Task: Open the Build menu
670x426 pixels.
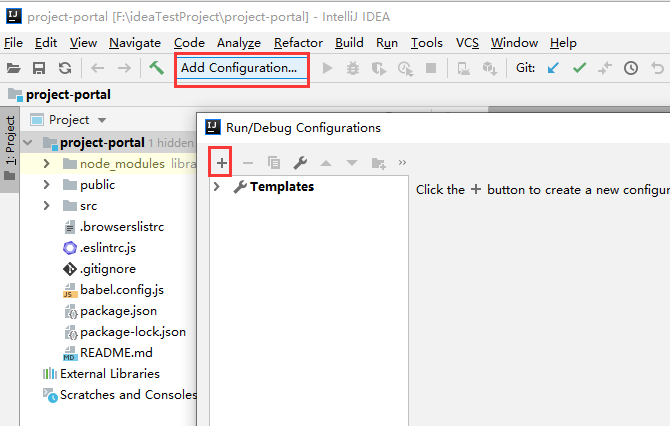Action: [x=349, y=43]
